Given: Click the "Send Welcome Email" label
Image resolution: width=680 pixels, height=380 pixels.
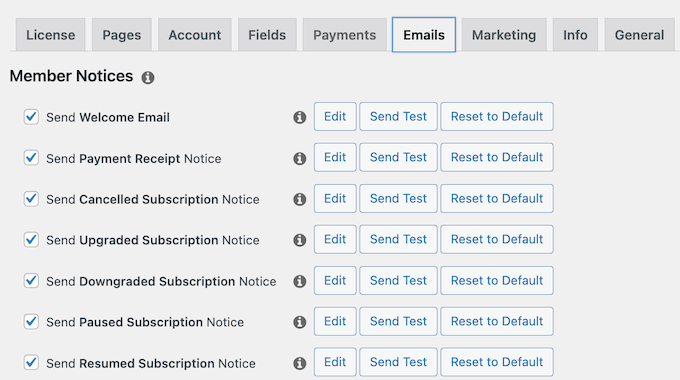Looking at the screenshot, I should point(108,117).
